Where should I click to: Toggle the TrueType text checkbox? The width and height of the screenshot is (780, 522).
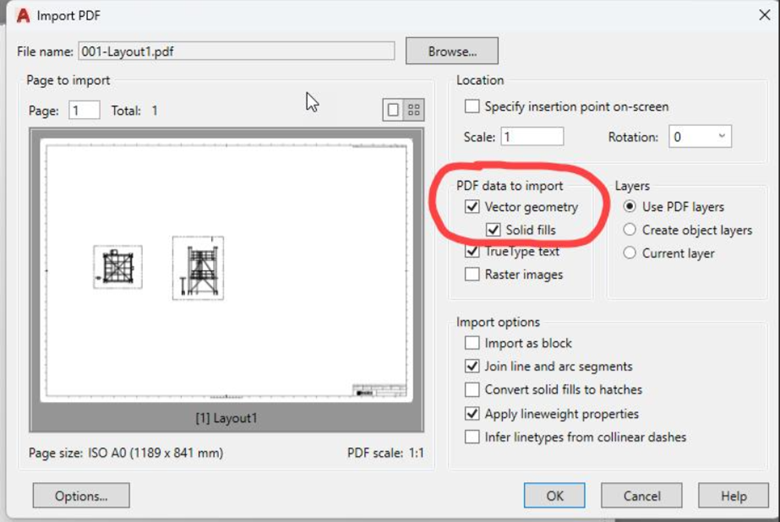[472, 251]
